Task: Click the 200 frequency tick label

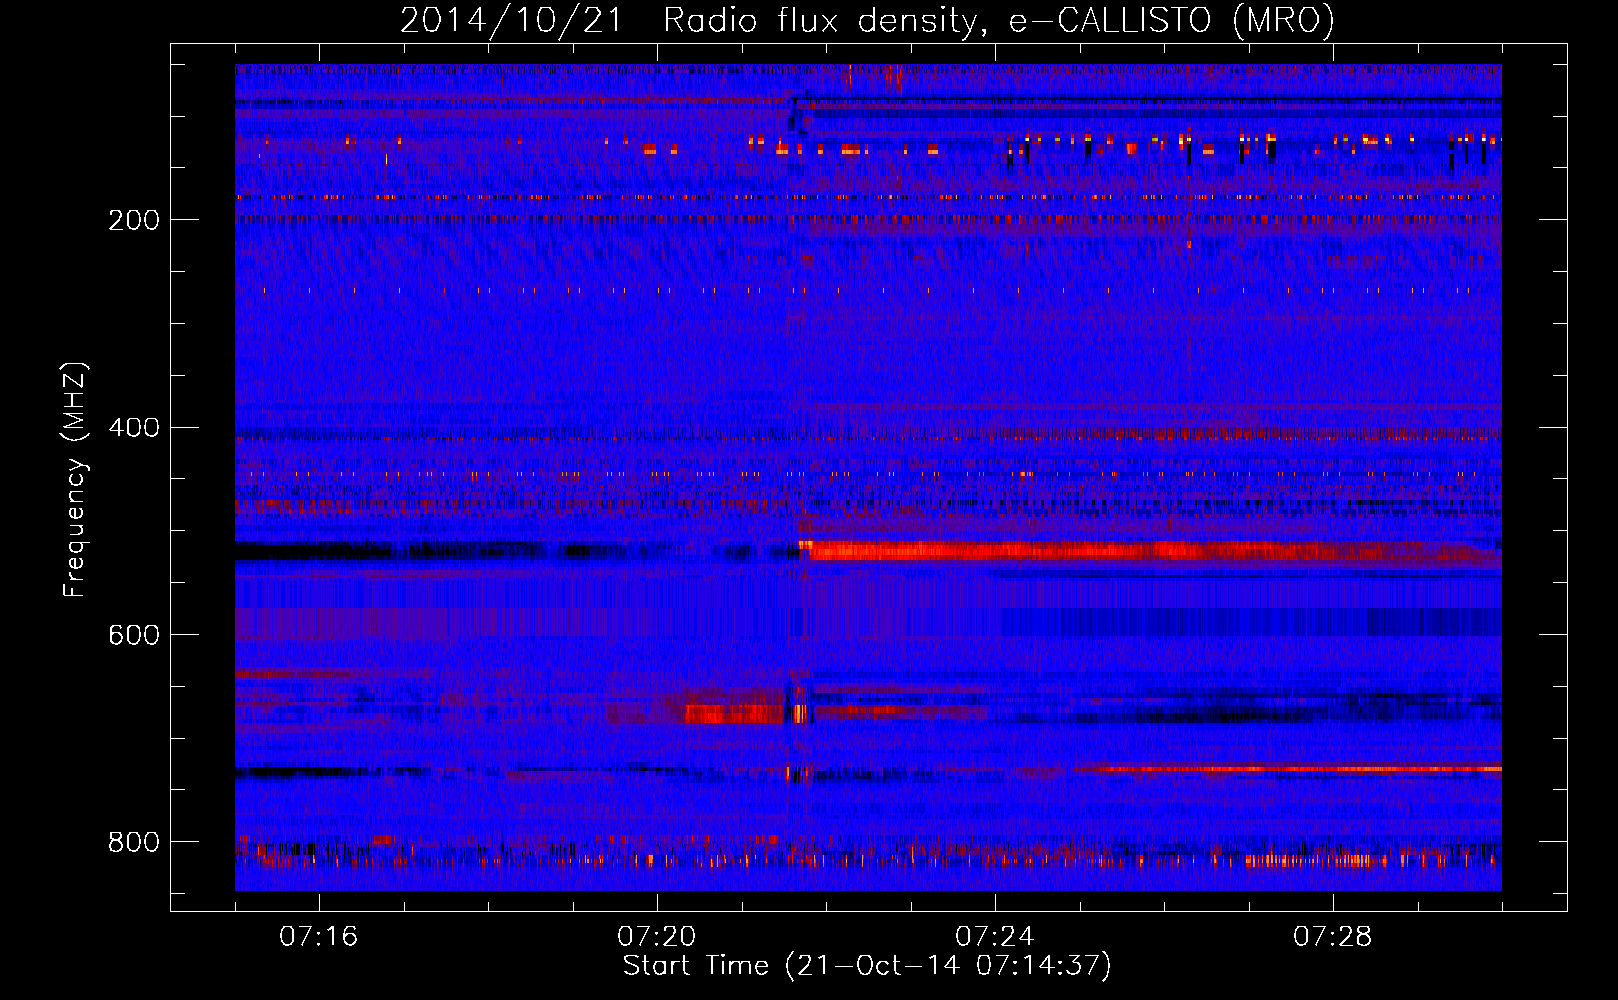Action: click(x=134, y=220)
